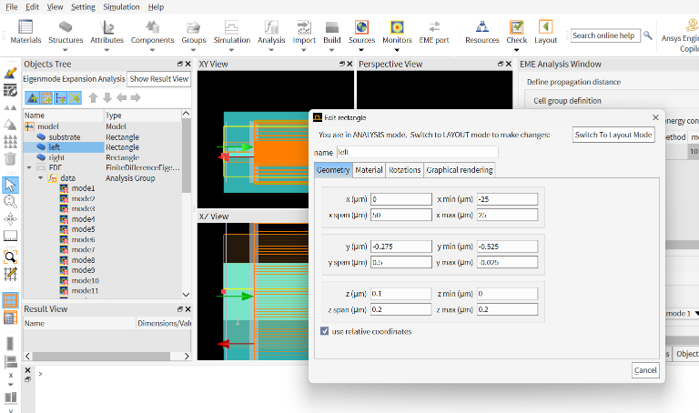Collapse the FDE tree node
This screenshot has height=413, width=699.
(x=29, y=168)
